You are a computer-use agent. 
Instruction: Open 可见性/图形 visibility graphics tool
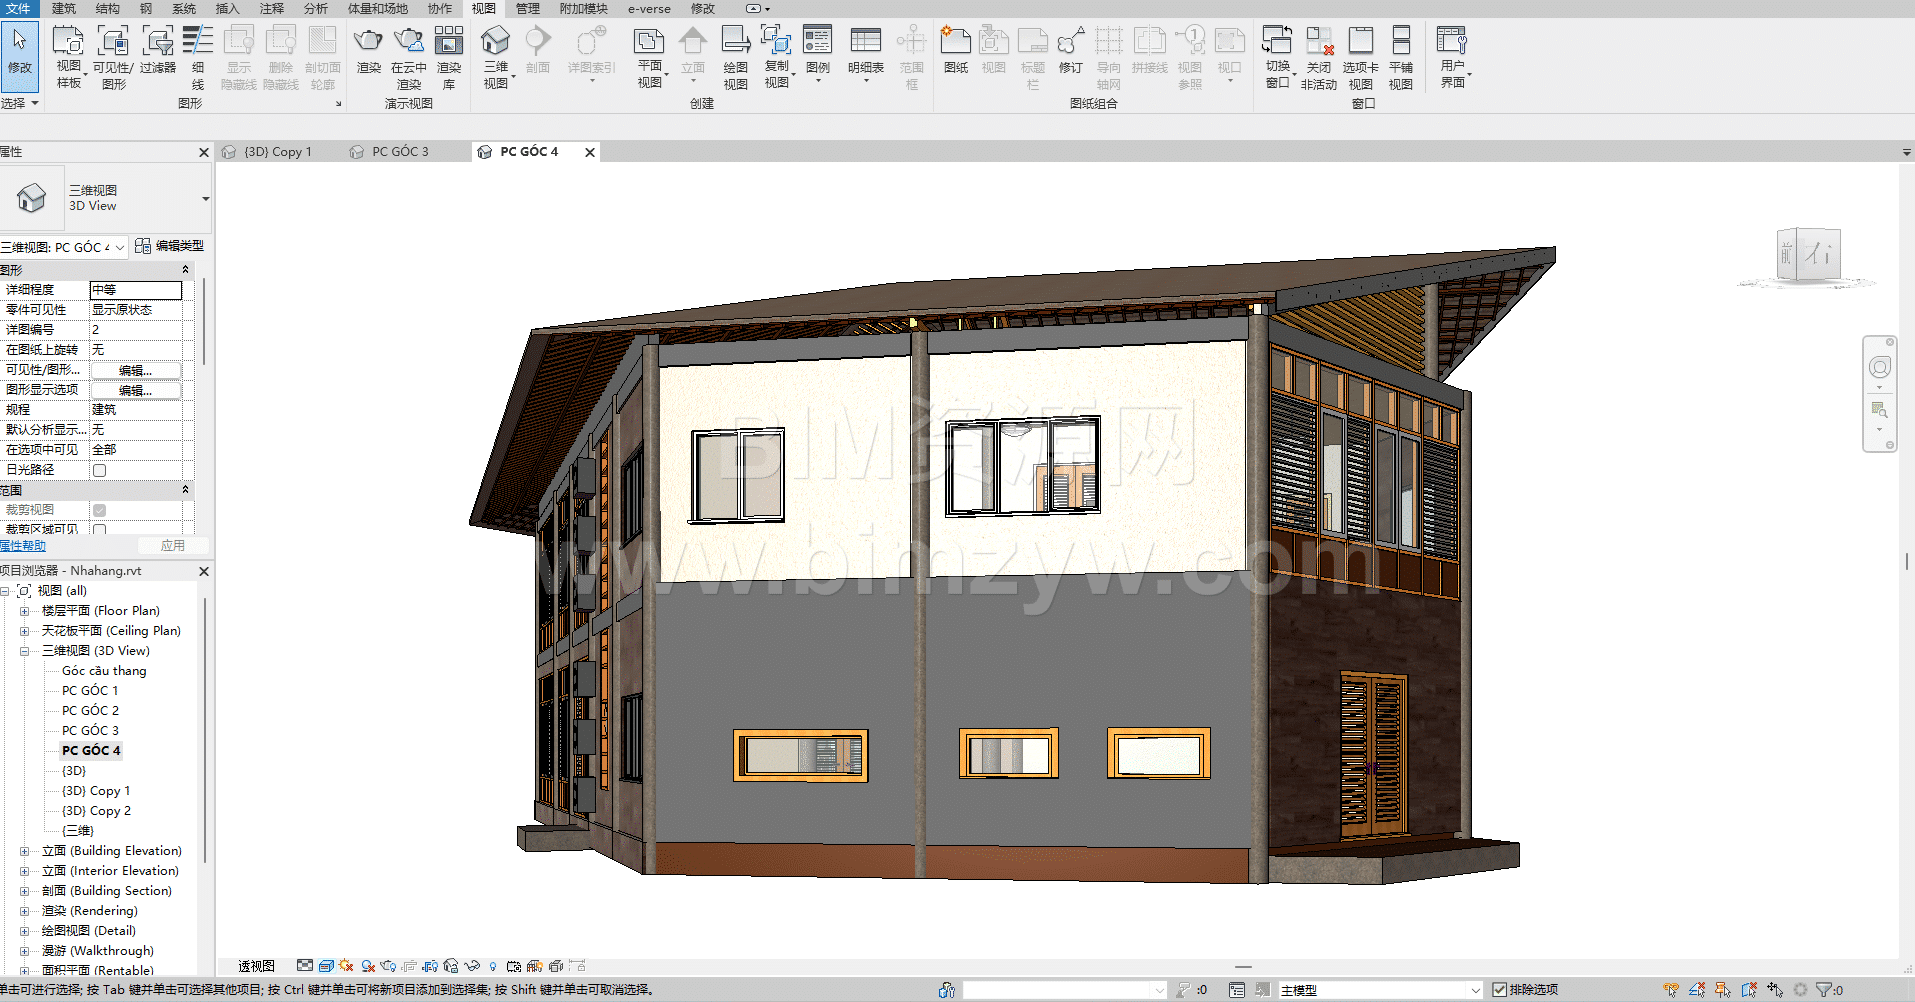tap(113, 56)
